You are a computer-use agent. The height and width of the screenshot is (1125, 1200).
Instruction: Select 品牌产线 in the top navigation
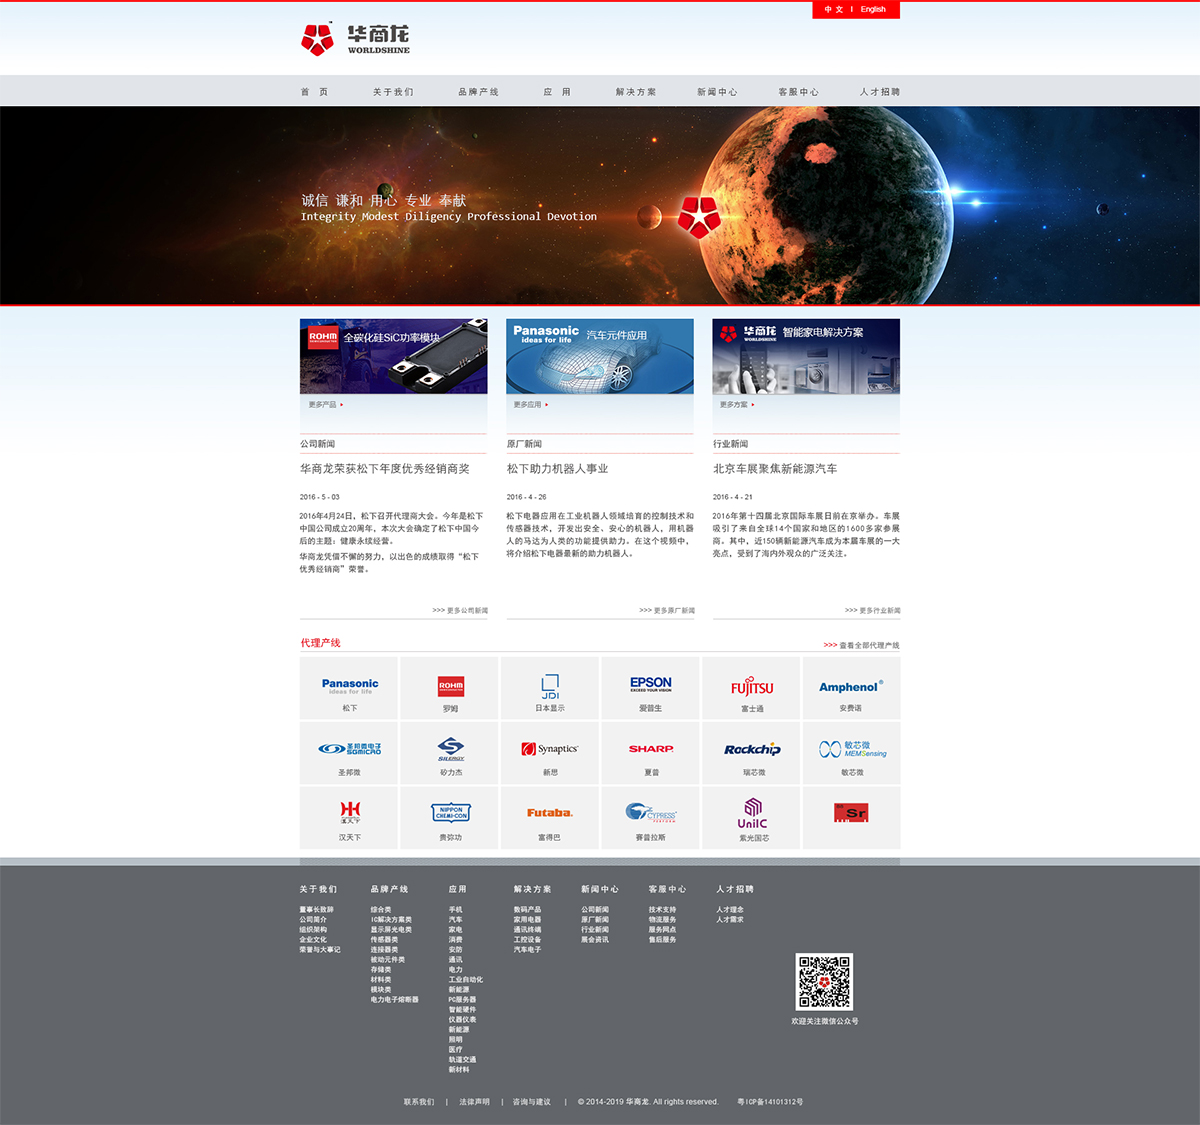478,92
